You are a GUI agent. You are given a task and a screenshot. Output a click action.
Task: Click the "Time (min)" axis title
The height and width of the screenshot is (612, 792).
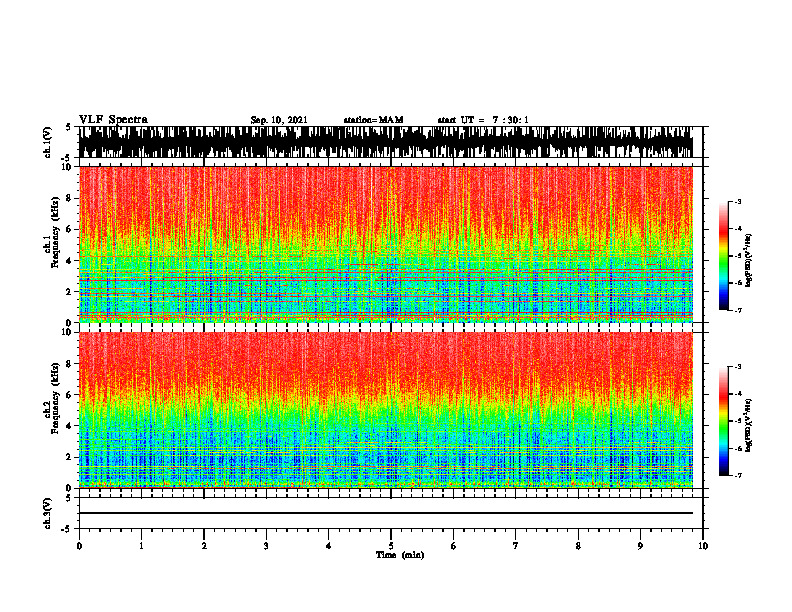click(400, 555)
